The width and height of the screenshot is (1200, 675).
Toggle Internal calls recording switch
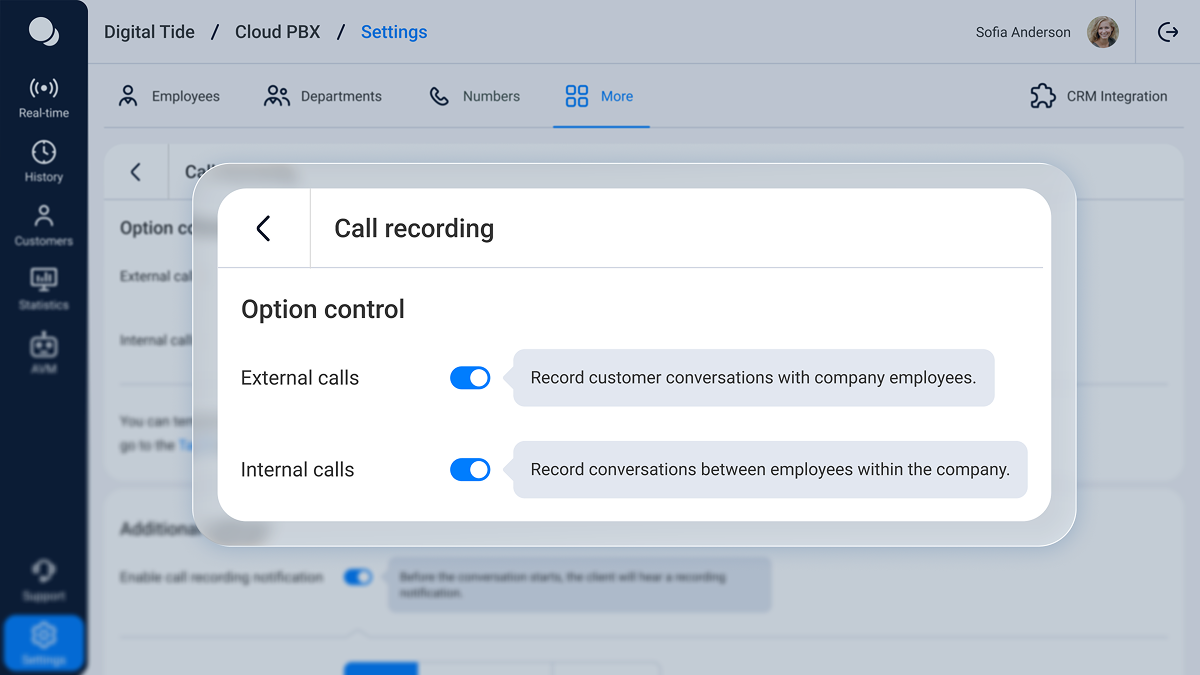pos(470,469)
